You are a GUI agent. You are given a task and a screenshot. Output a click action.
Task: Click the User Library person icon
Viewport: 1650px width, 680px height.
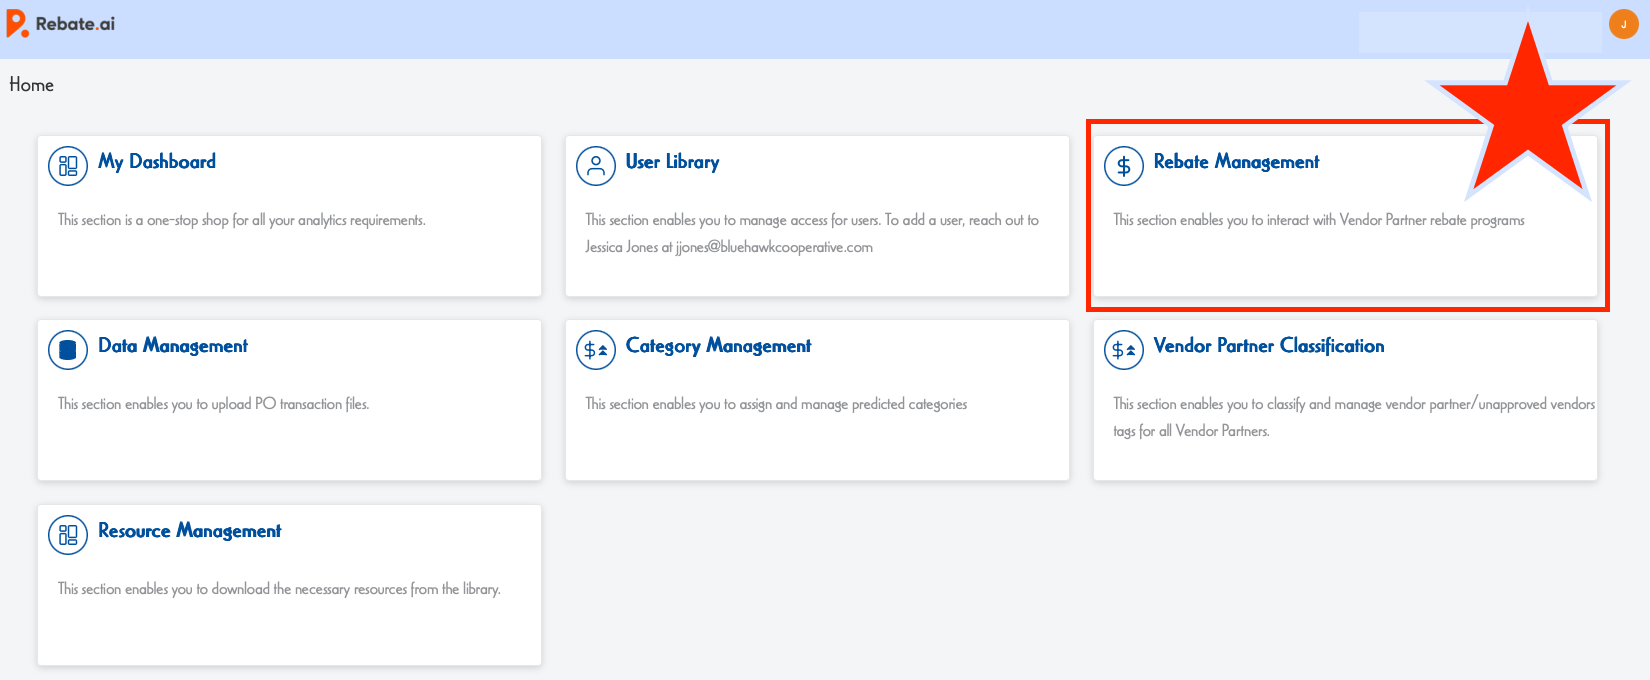point(596,166)
